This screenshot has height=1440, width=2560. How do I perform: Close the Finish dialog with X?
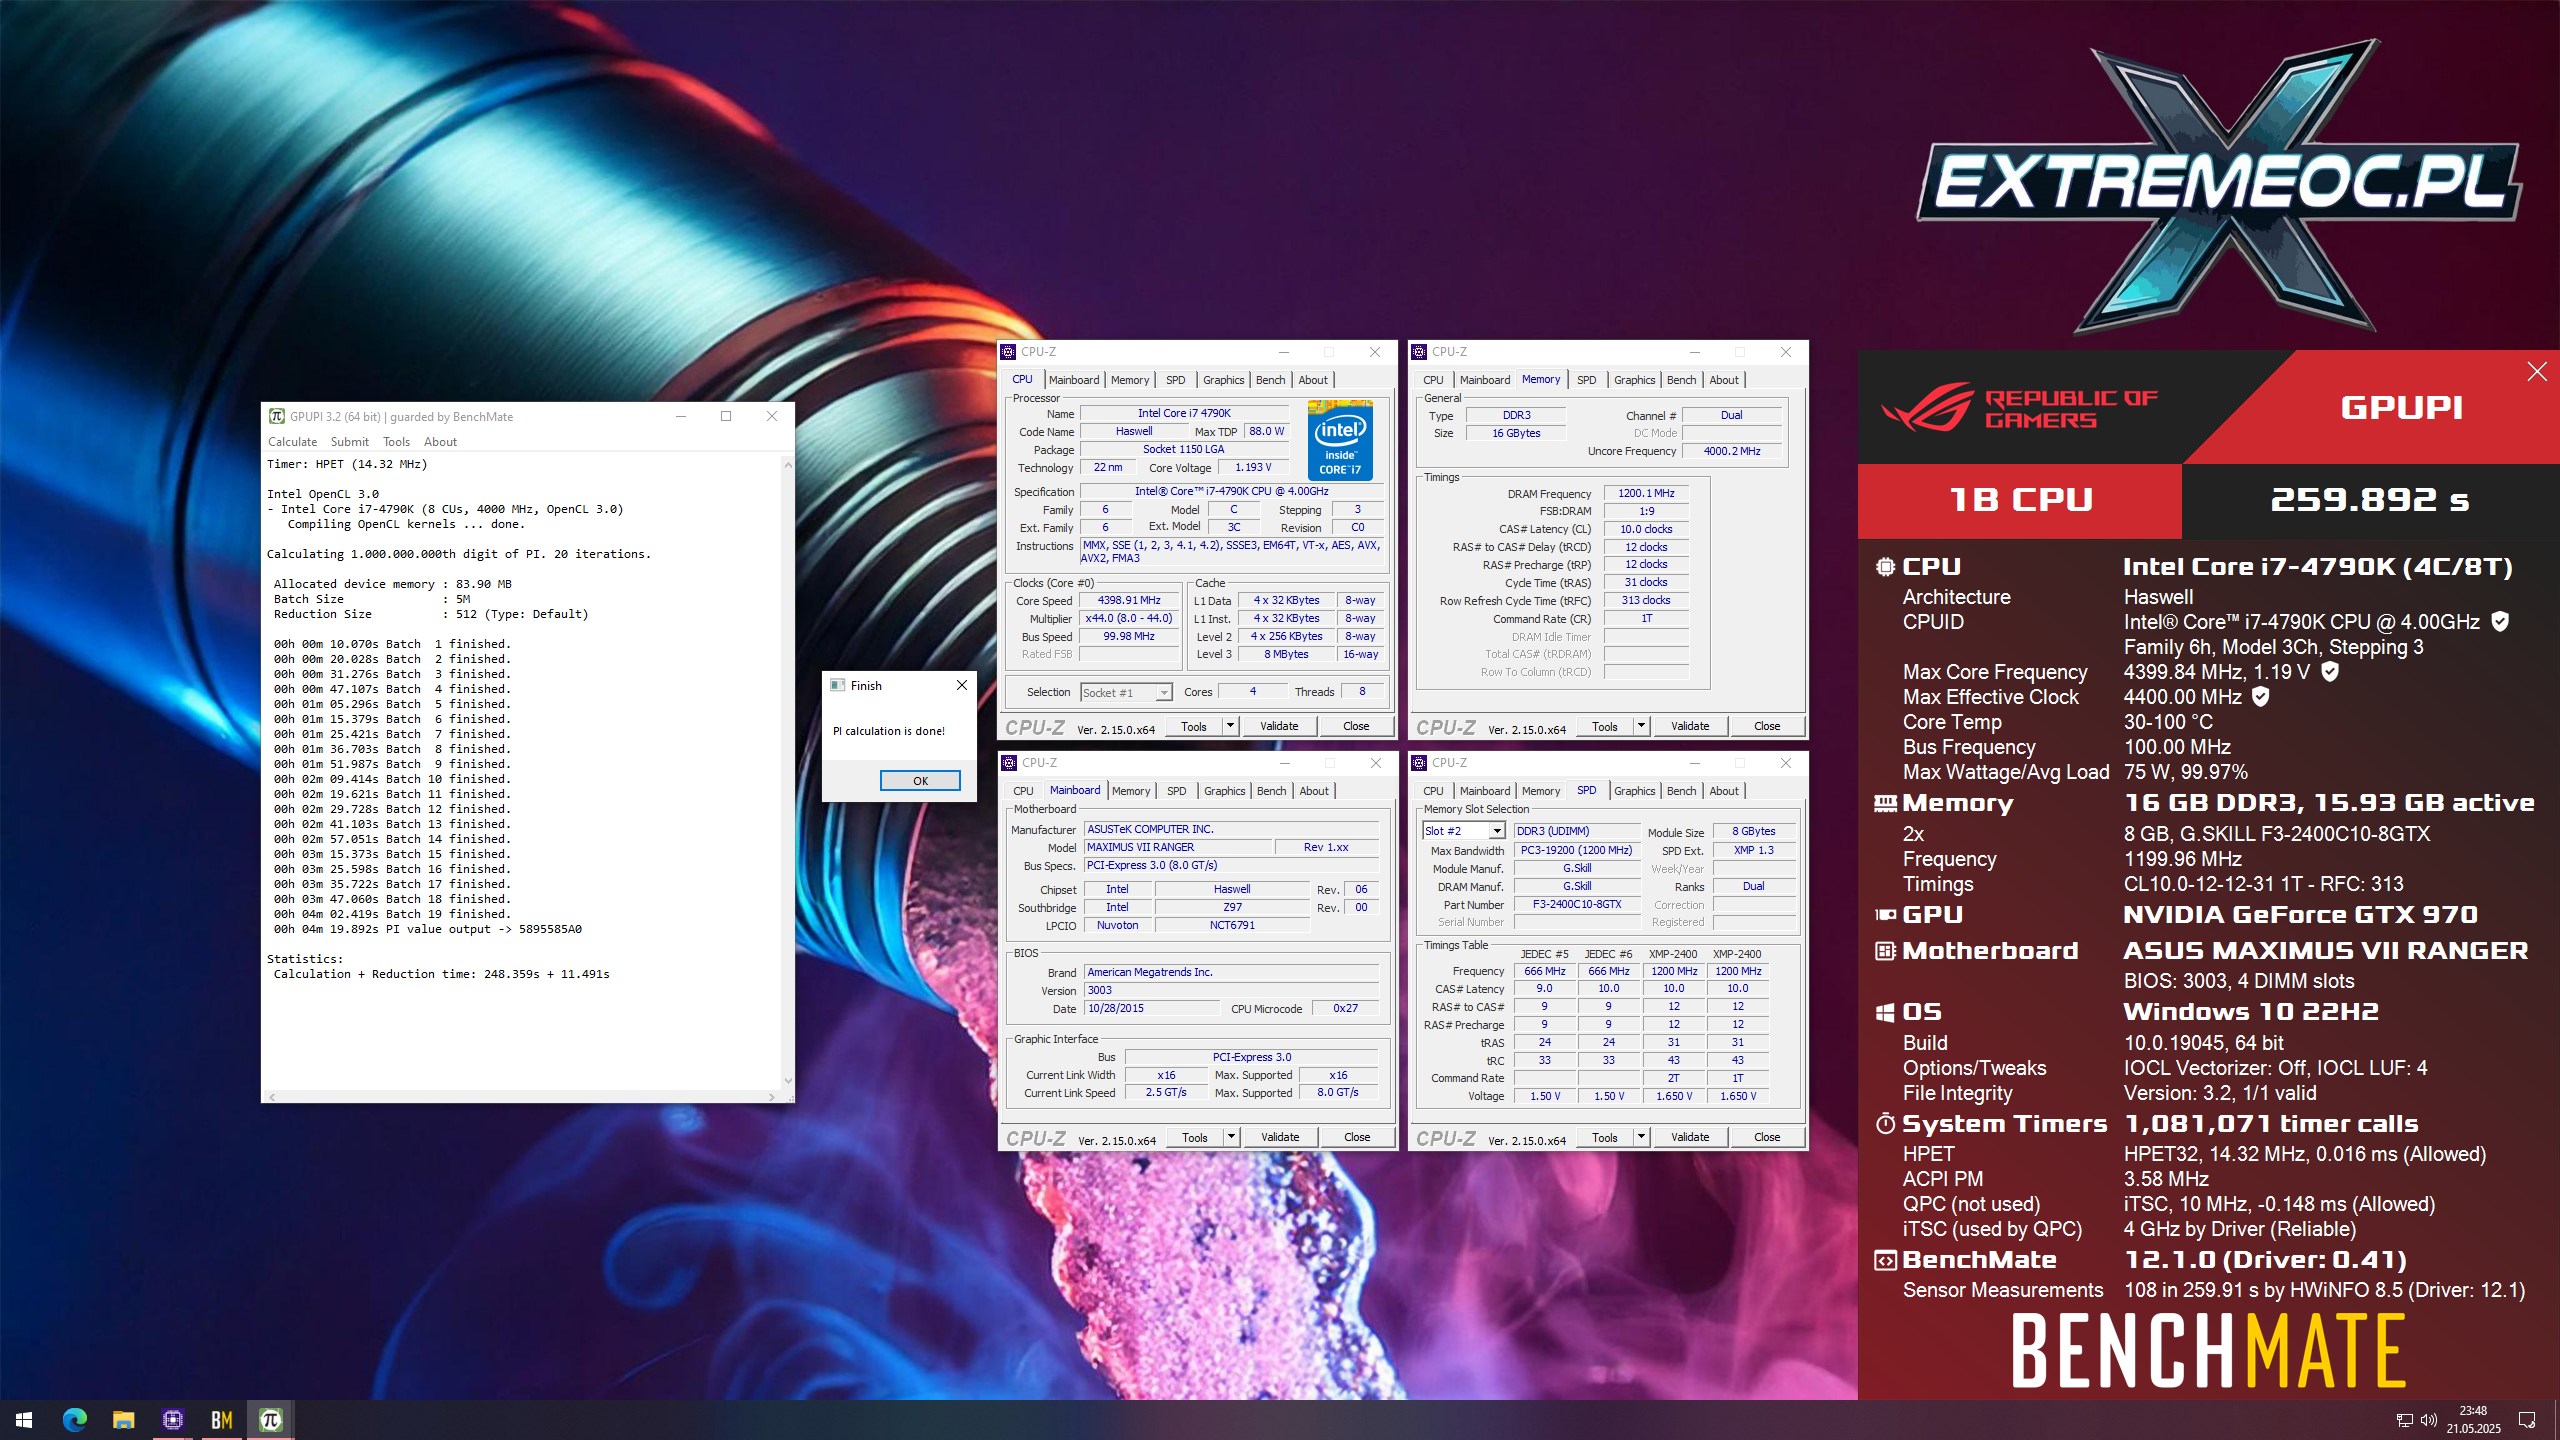[962, 685]
